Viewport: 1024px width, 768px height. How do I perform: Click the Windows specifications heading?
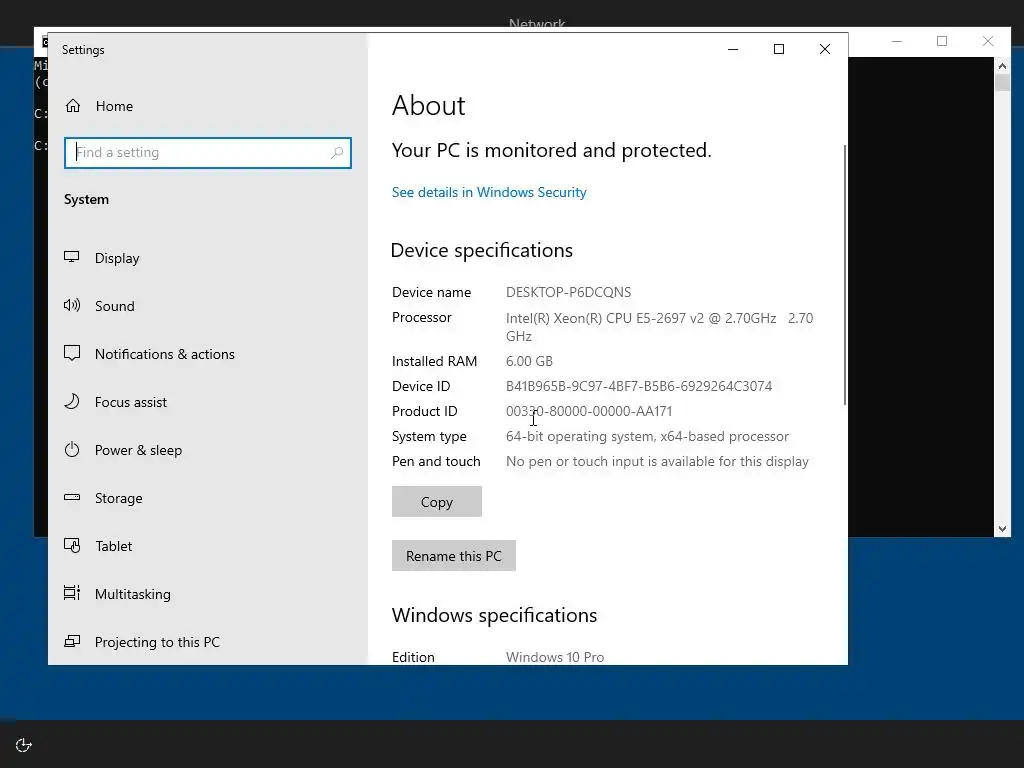click(x=494, y=615)
